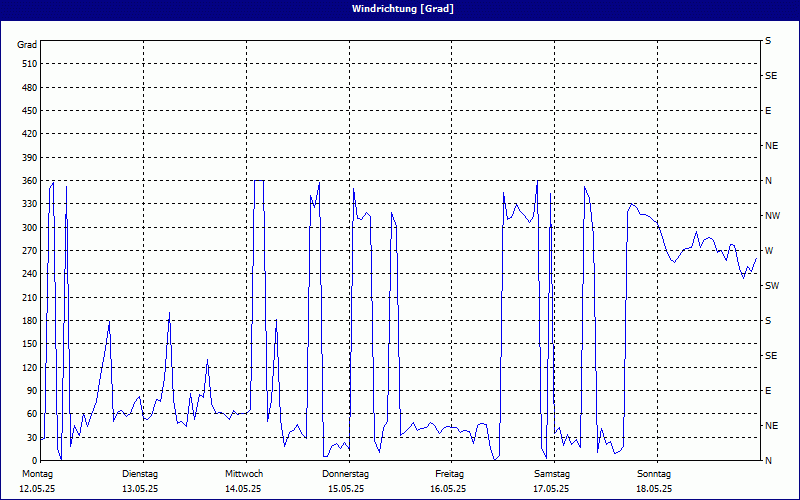Pick the 90 degree axis value
Image resolution: width=800 pixels, height=500 pixels.
click(x=30, y=391)
